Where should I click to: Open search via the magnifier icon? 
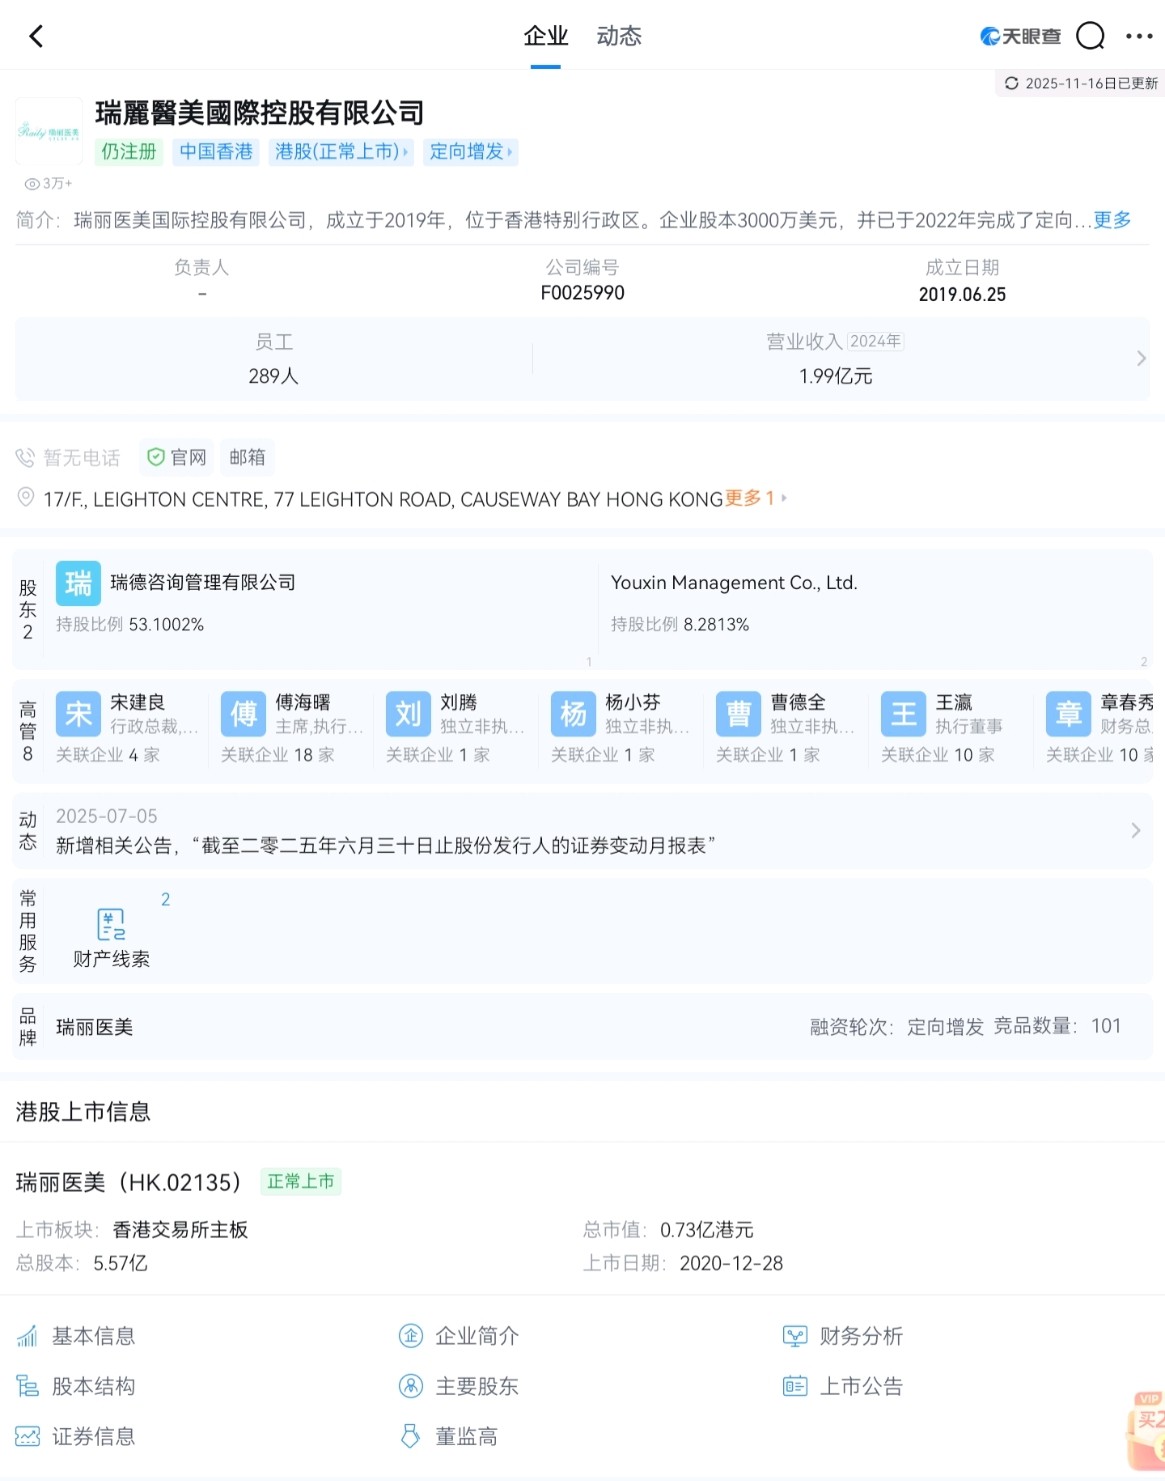(x=1091, y=35)
